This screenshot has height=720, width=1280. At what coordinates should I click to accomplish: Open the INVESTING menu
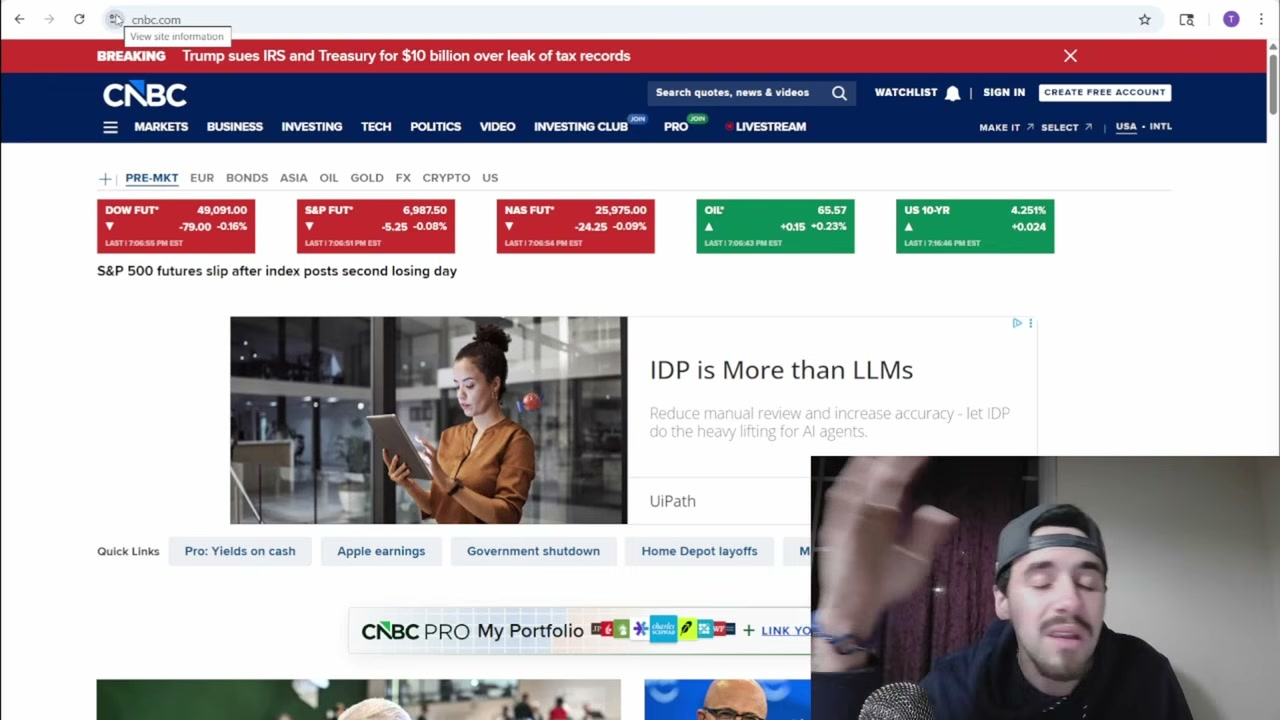click(x=312, y=127)
